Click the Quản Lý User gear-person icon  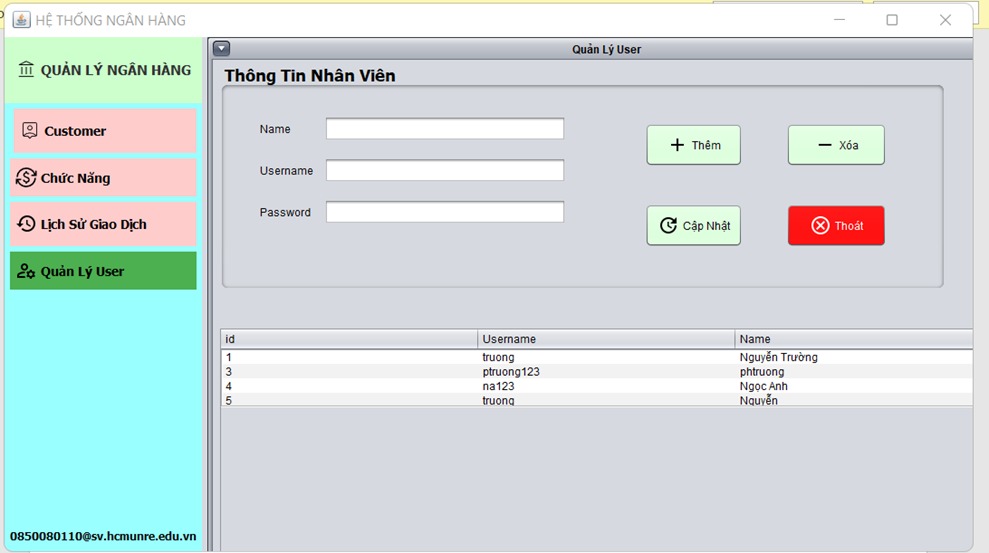tap(26, 271)
